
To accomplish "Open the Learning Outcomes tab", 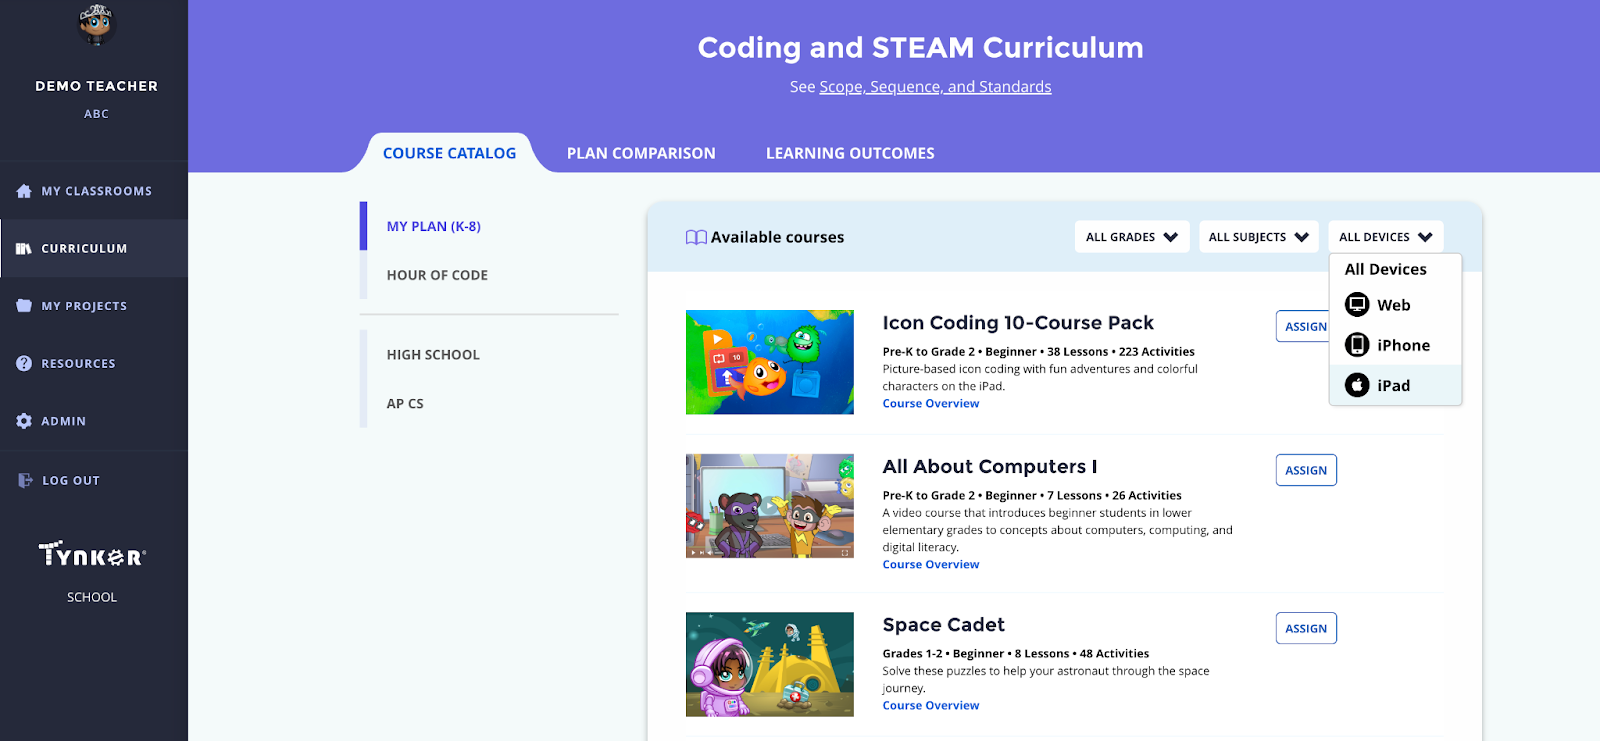I will tap(850, 153).
